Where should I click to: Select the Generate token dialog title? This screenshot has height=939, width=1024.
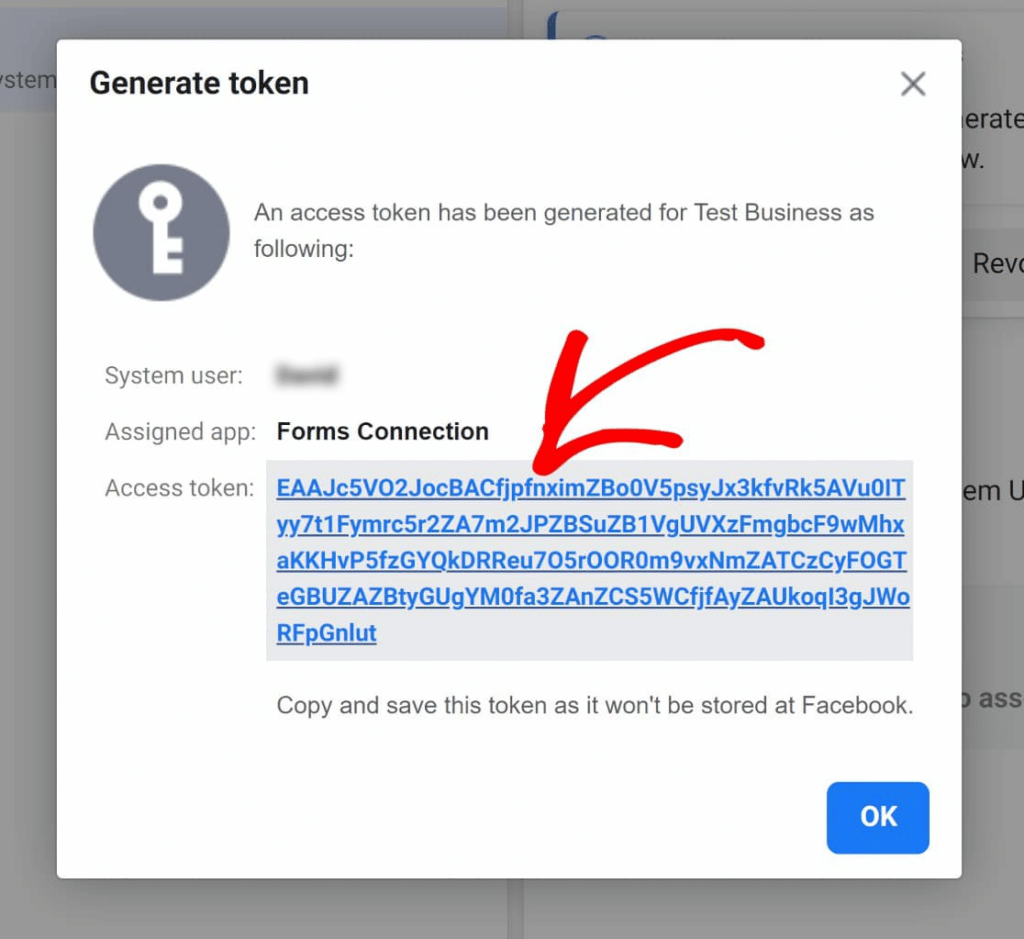tap(198, 83)
